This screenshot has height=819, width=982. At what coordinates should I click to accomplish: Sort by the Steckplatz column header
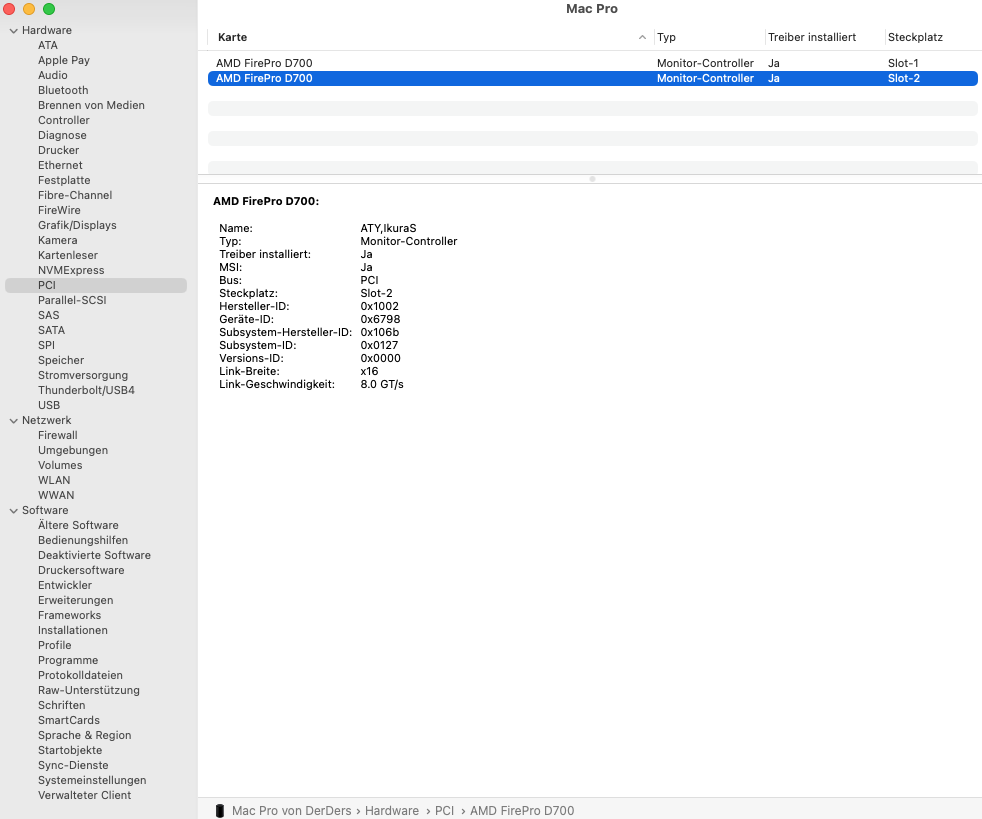coord(915,38)
